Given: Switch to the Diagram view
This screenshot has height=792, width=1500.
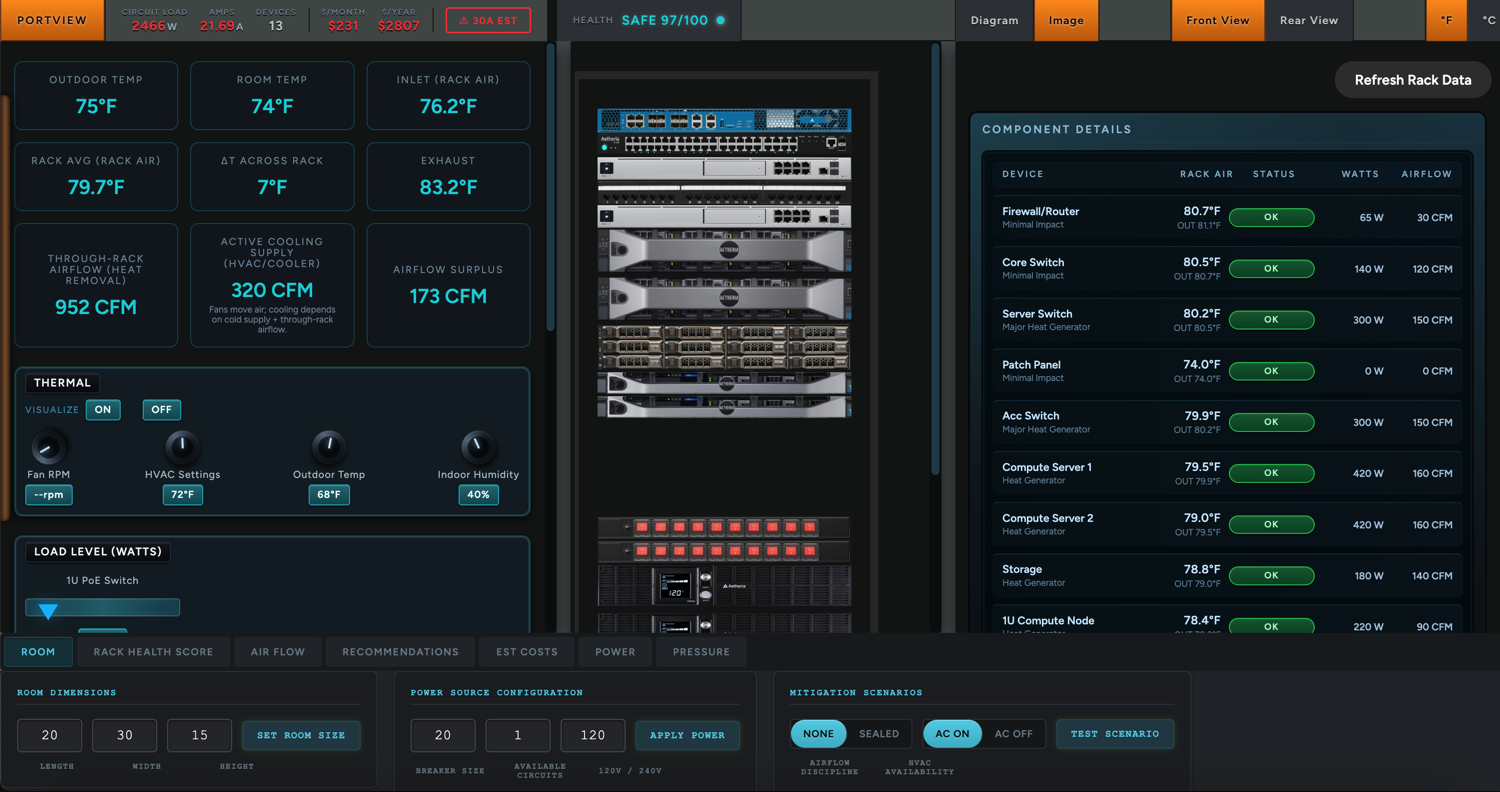Looking at the screenshot, I should (x=993, y=19).
